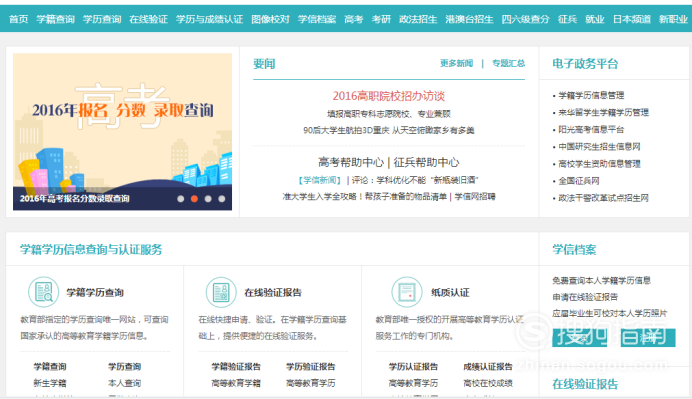Select the fourth carousel dot on banner
This screenshot has height=399, width=692.
point(222,199)
